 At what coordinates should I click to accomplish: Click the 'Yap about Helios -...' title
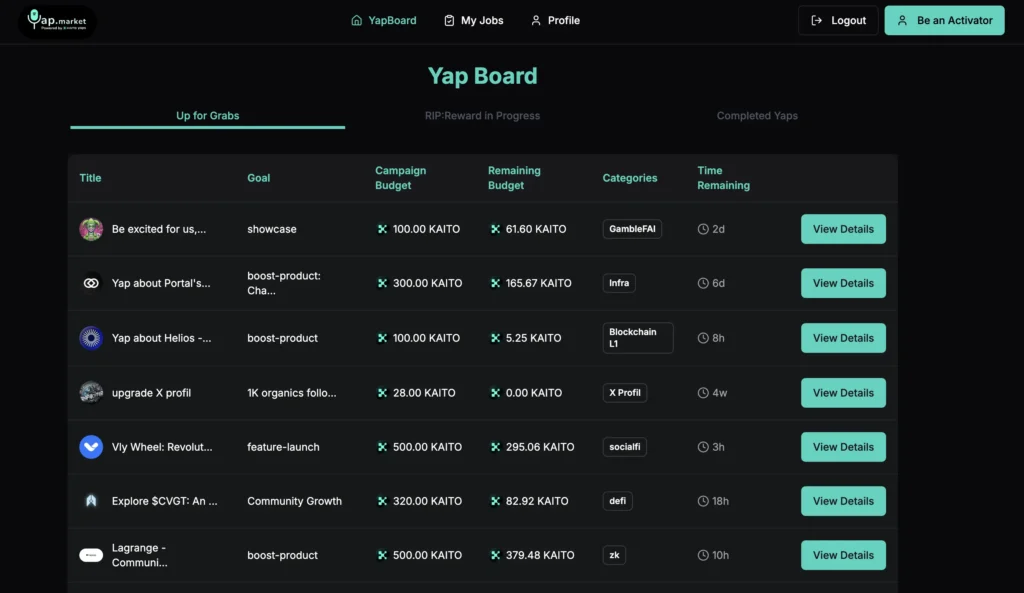pyautogui.click(x=161, y=338)
